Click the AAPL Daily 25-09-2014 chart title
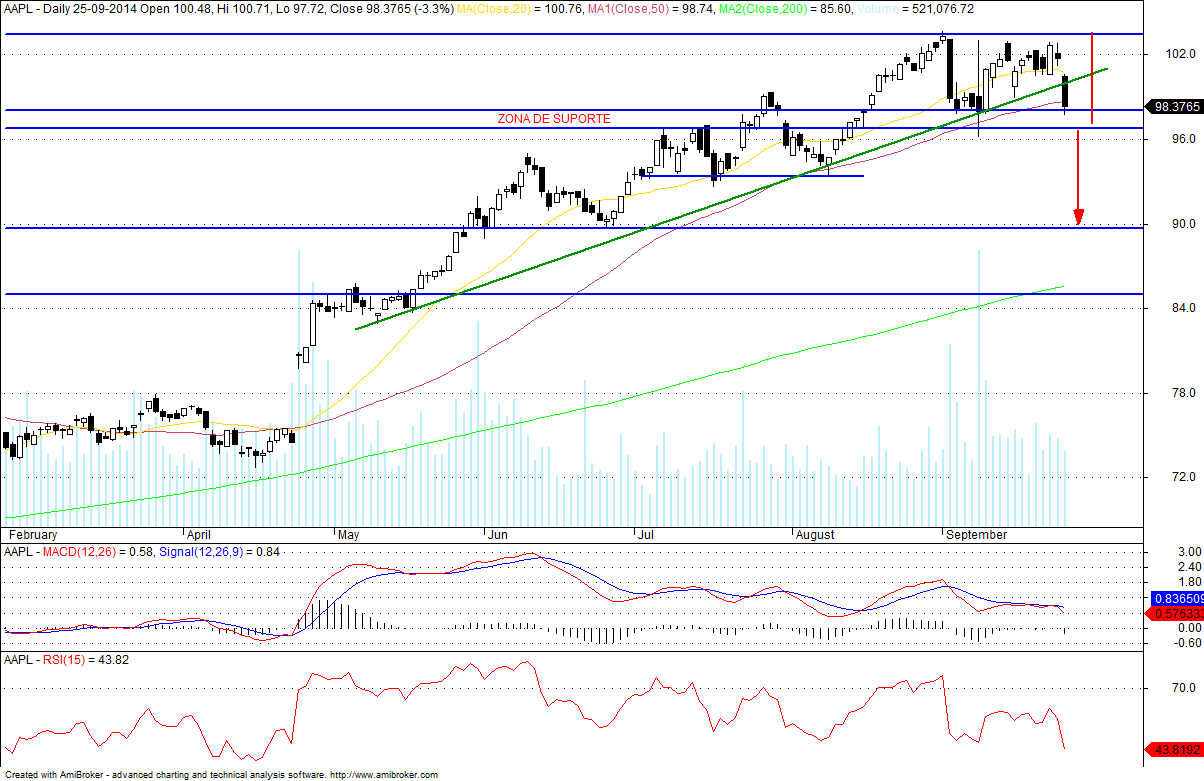This screenshot has width=1204, height=781. (69, 8)
